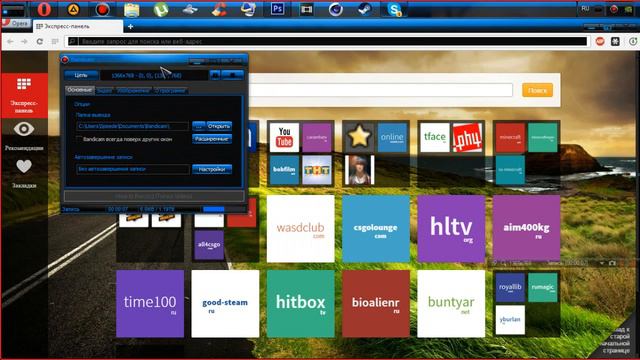Open the aim400kg.ru tile
The height and width of the screenshot is (360, 640).
[x=527, y=229]
